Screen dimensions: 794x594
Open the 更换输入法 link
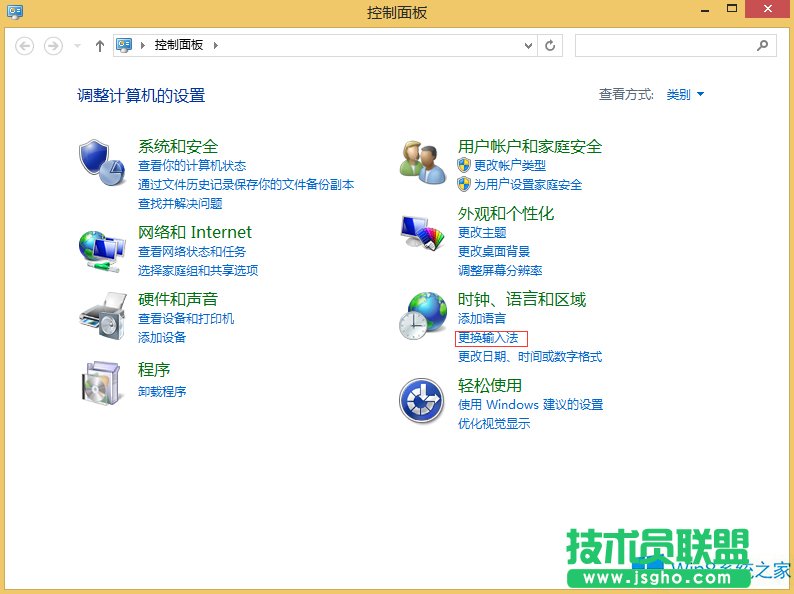click(x=488, y=338)
